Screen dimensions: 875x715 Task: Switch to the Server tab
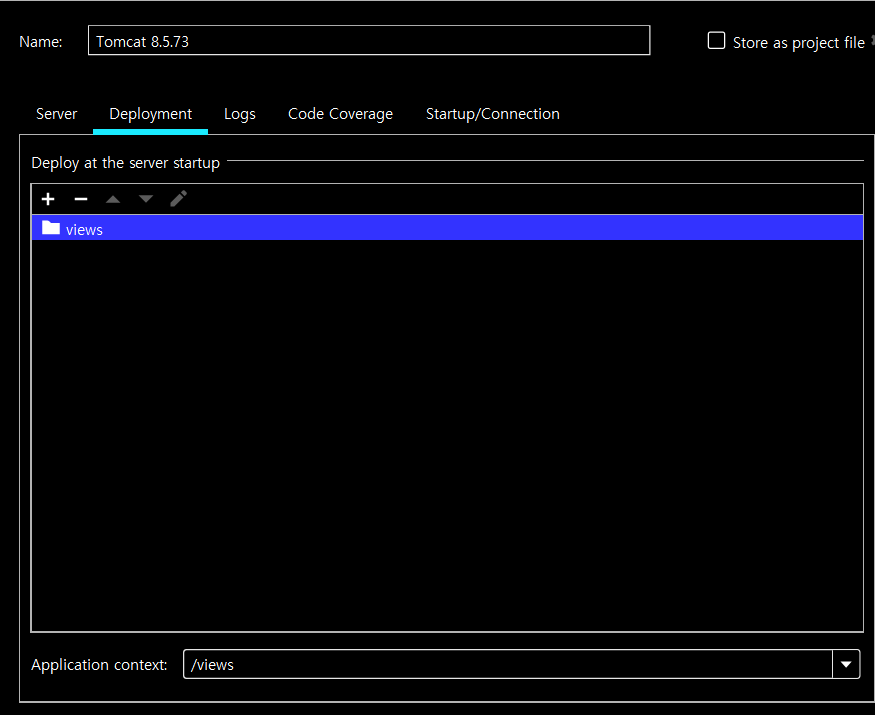(x=56, y=114)
